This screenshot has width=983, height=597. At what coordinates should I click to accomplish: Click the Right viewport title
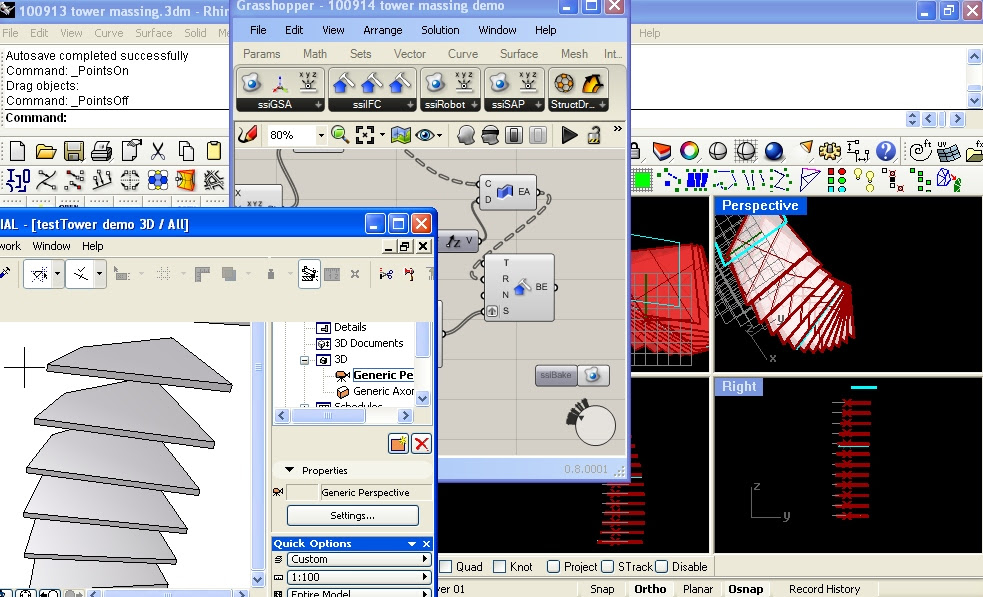(739, 386)
